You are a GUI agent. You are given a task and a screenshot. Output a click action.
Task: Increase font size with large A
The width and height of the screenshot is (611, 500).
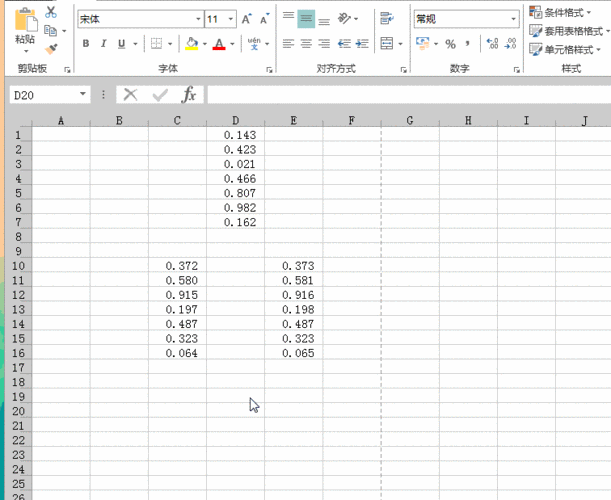point(247,19)
